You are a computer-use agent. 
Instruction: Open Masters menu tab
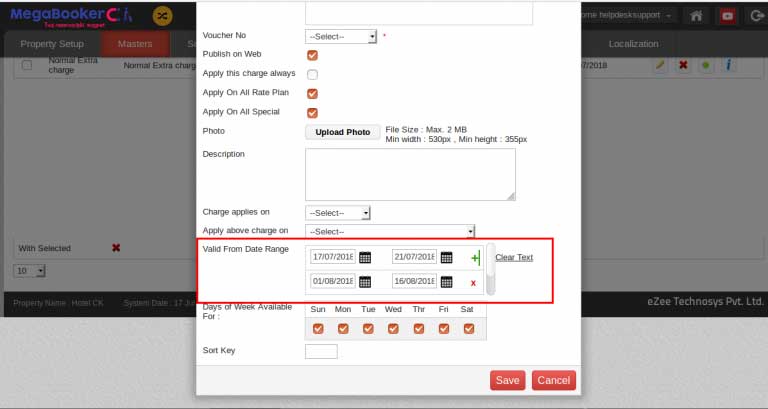click(x=135, y=44)
